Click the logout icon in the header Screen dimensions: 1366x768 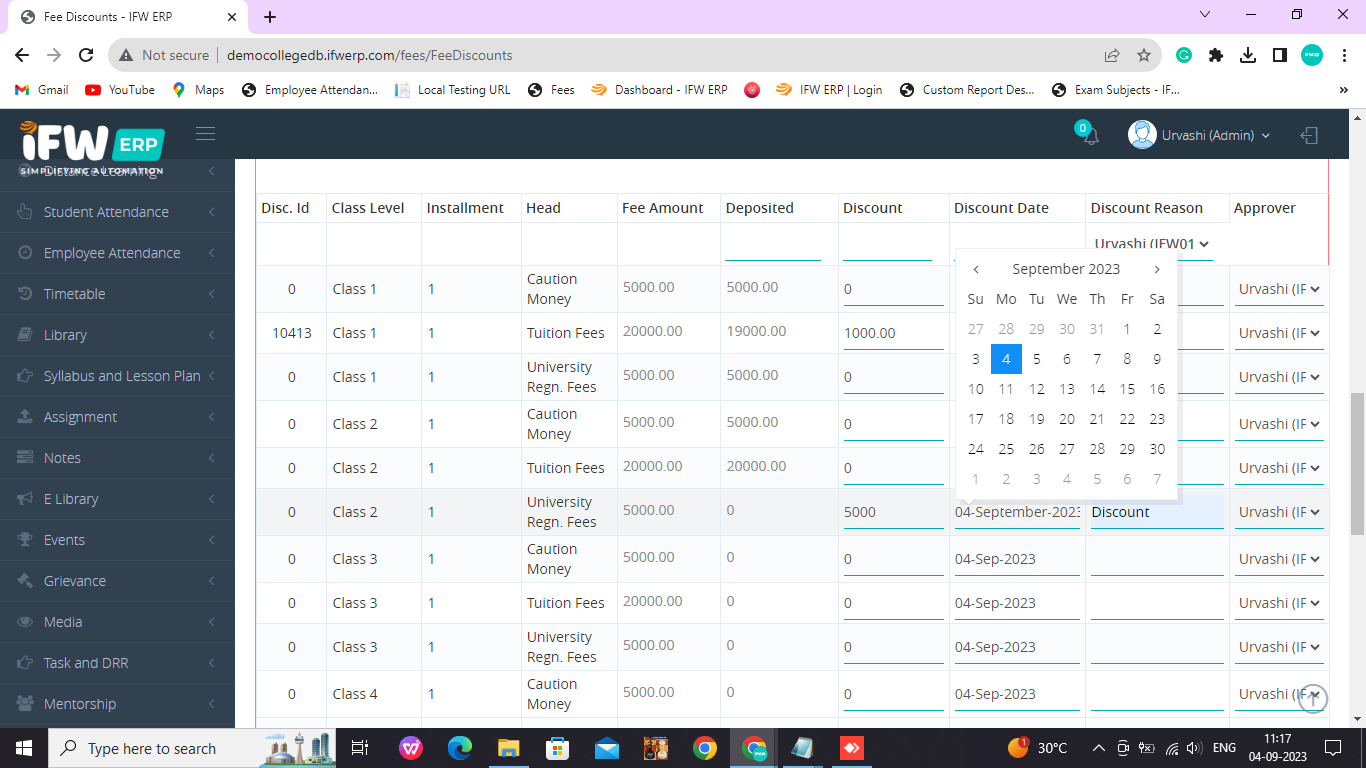tap(1309, 135)
